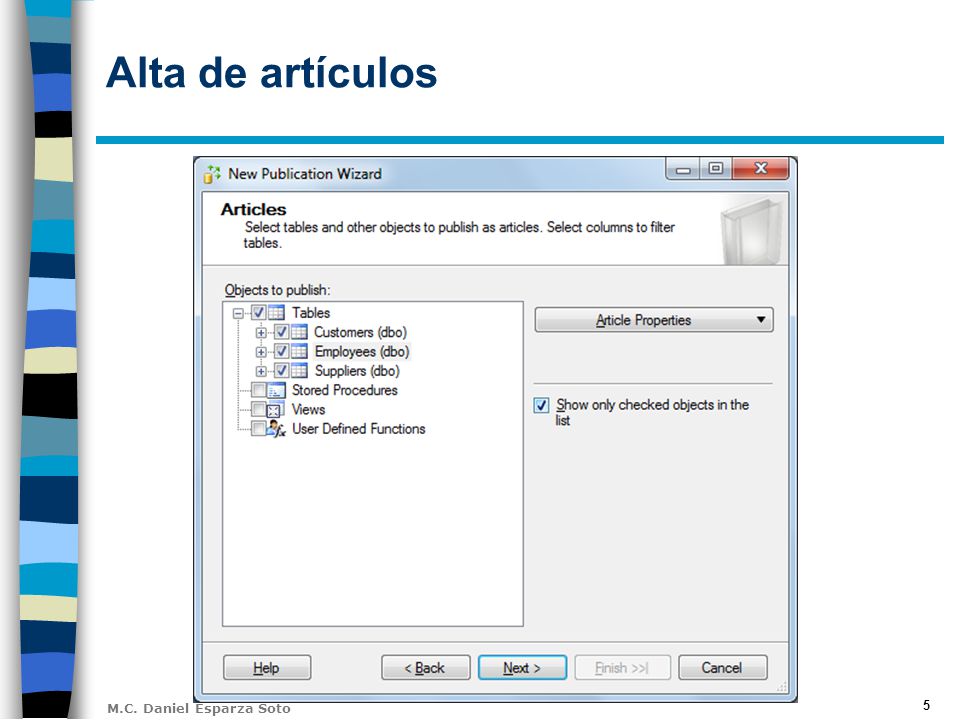
Task: Click the Stored Procedures icon
Action: (x=276, y=390)
